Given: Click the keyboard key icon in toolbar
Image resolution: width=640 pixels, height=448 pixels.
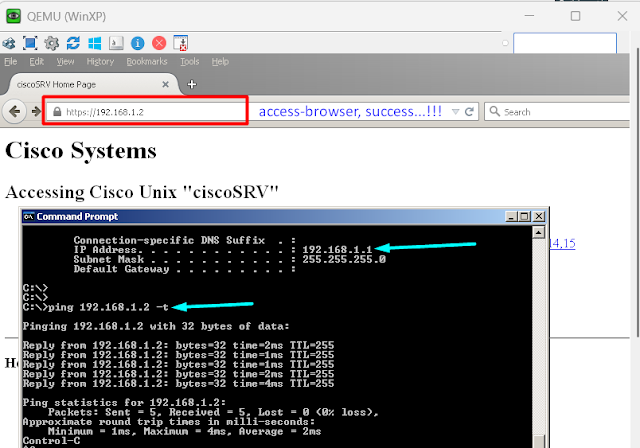Looking at the screenshot, I should [116, 43].
